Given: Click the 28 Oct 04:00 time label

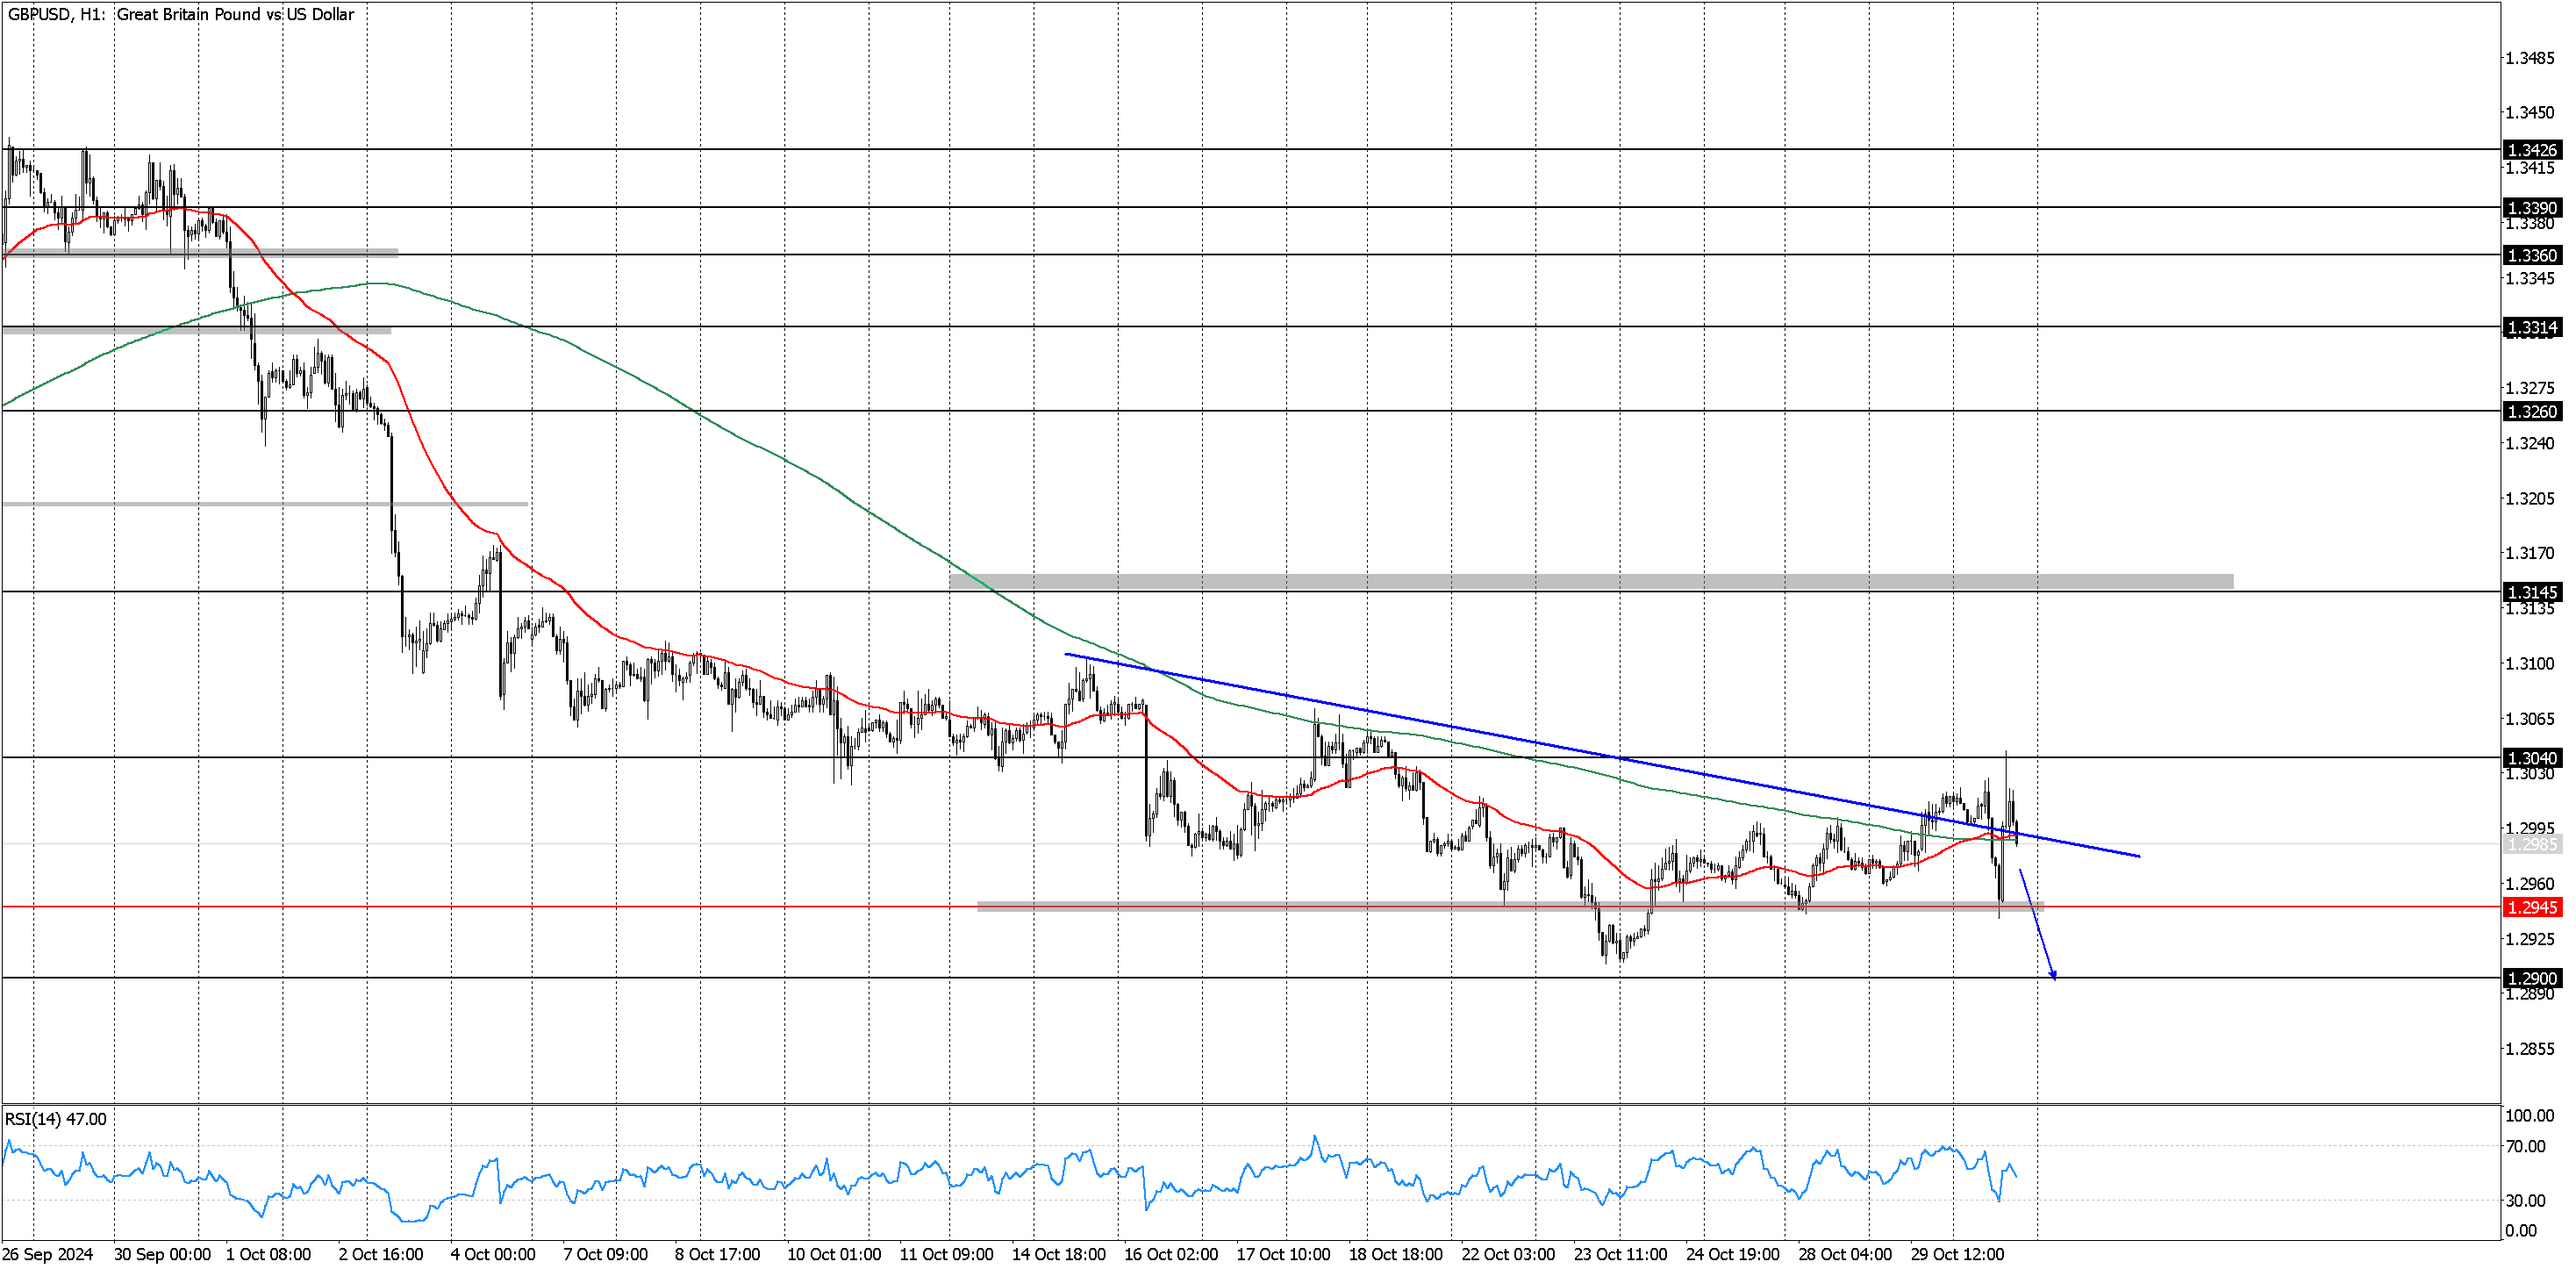Looking at the screenshot, I should tap(1846, 1255).
